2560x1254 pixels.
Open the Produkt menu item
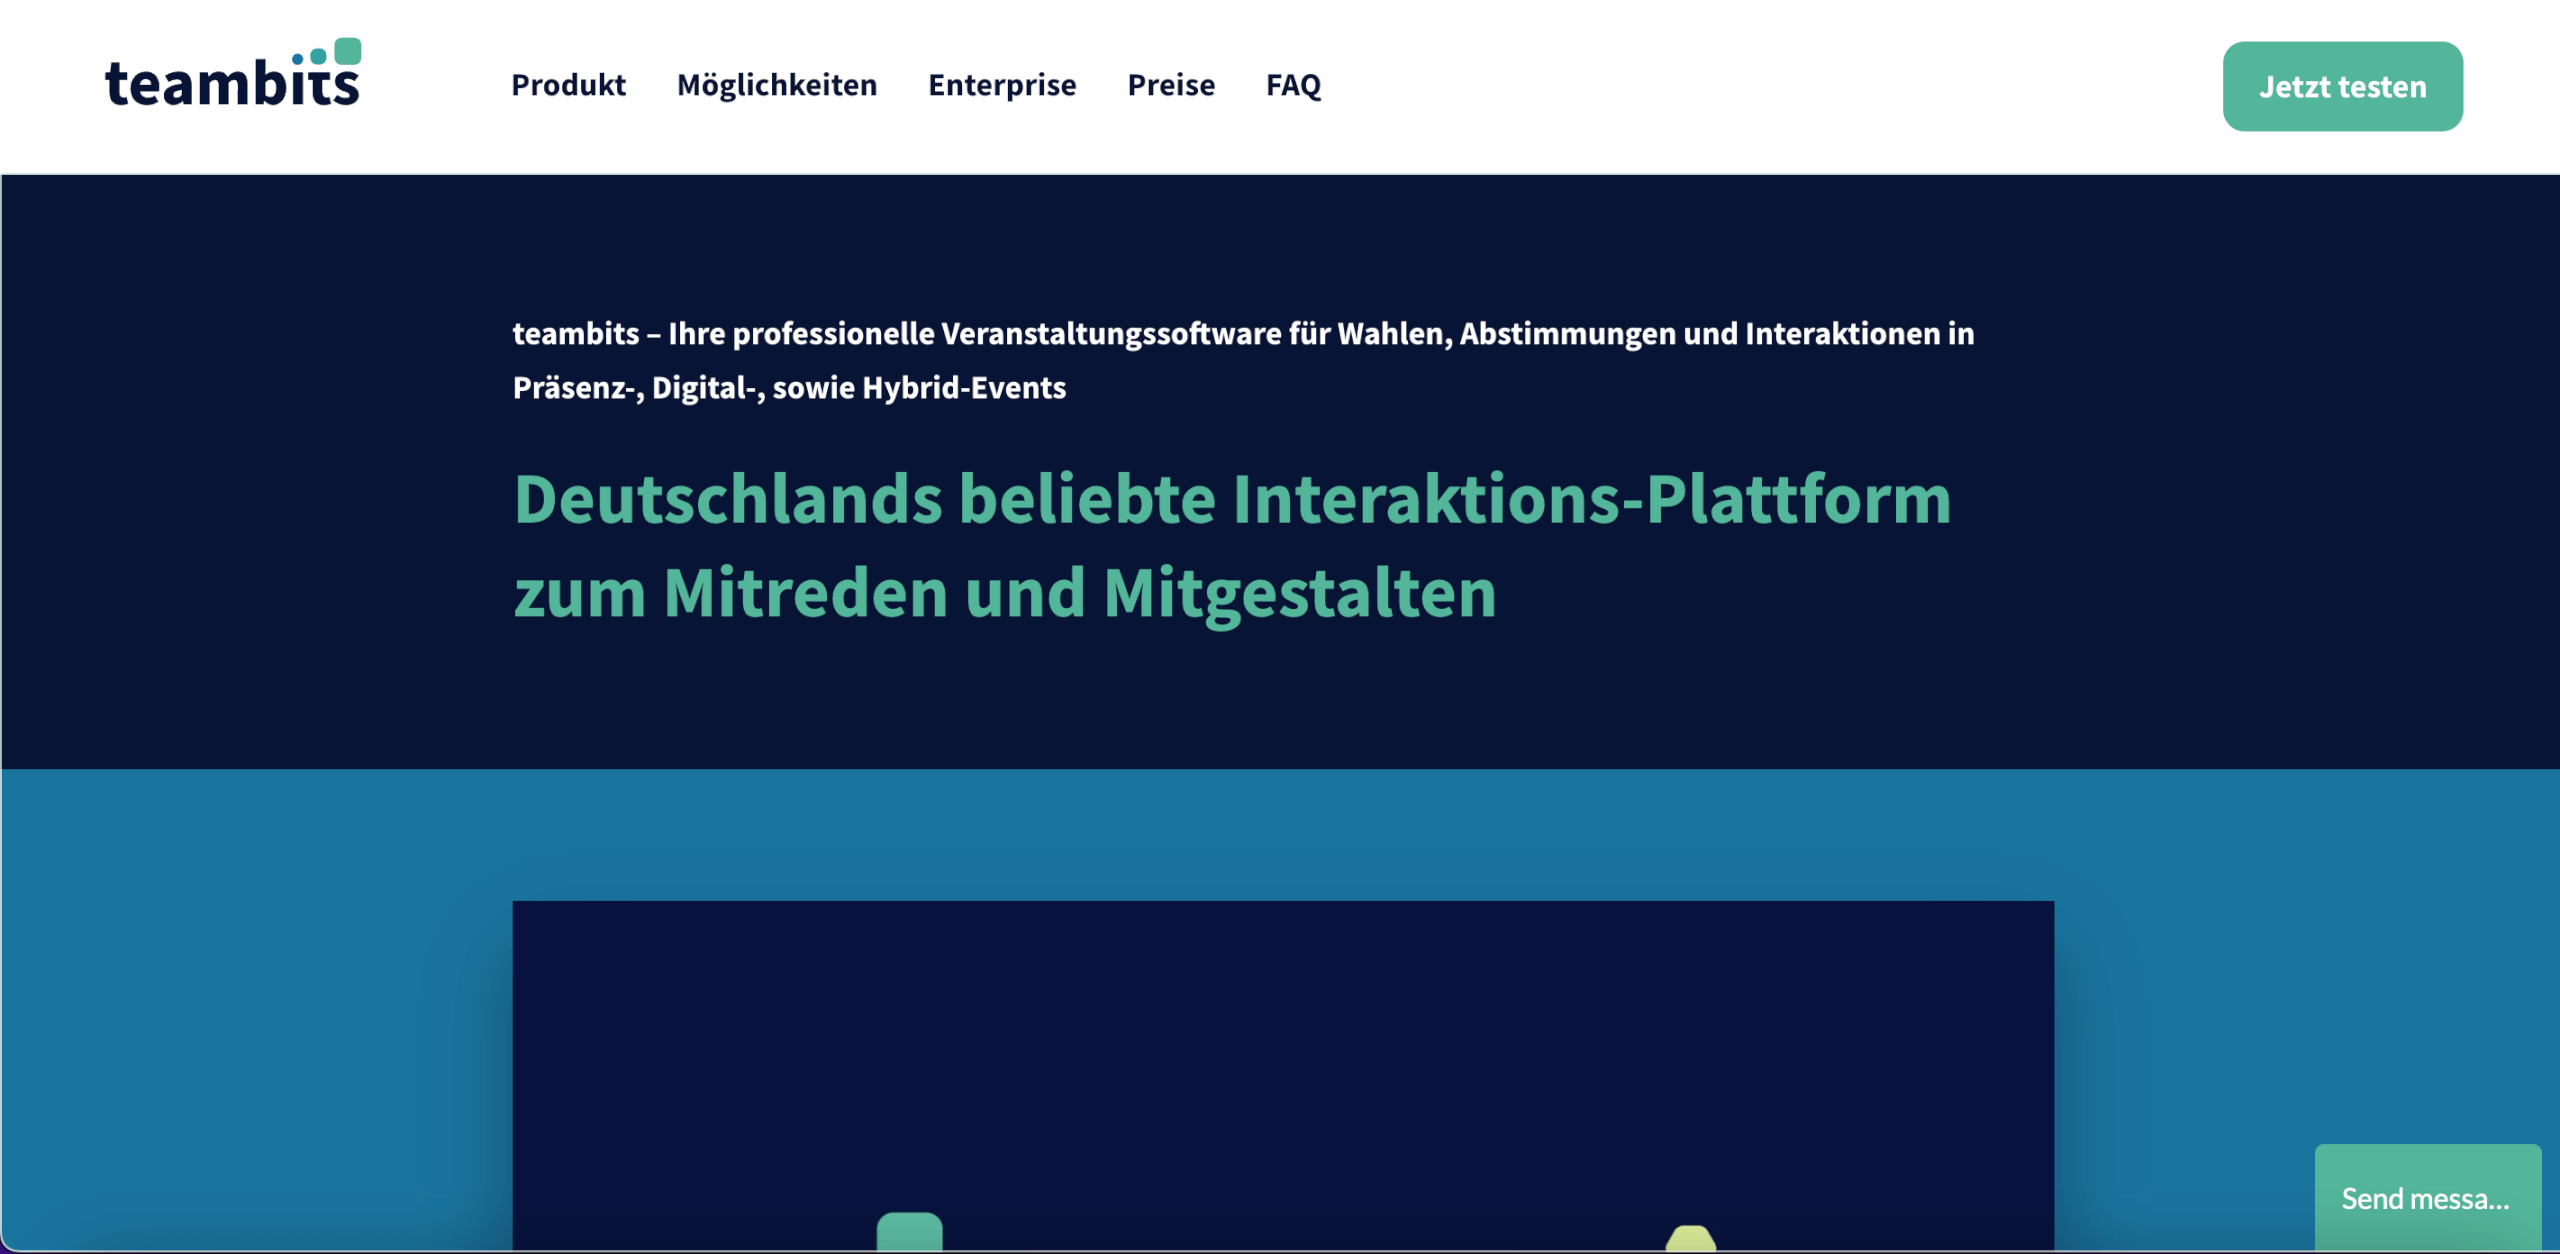pyautogui.click(x=568, y=85)
